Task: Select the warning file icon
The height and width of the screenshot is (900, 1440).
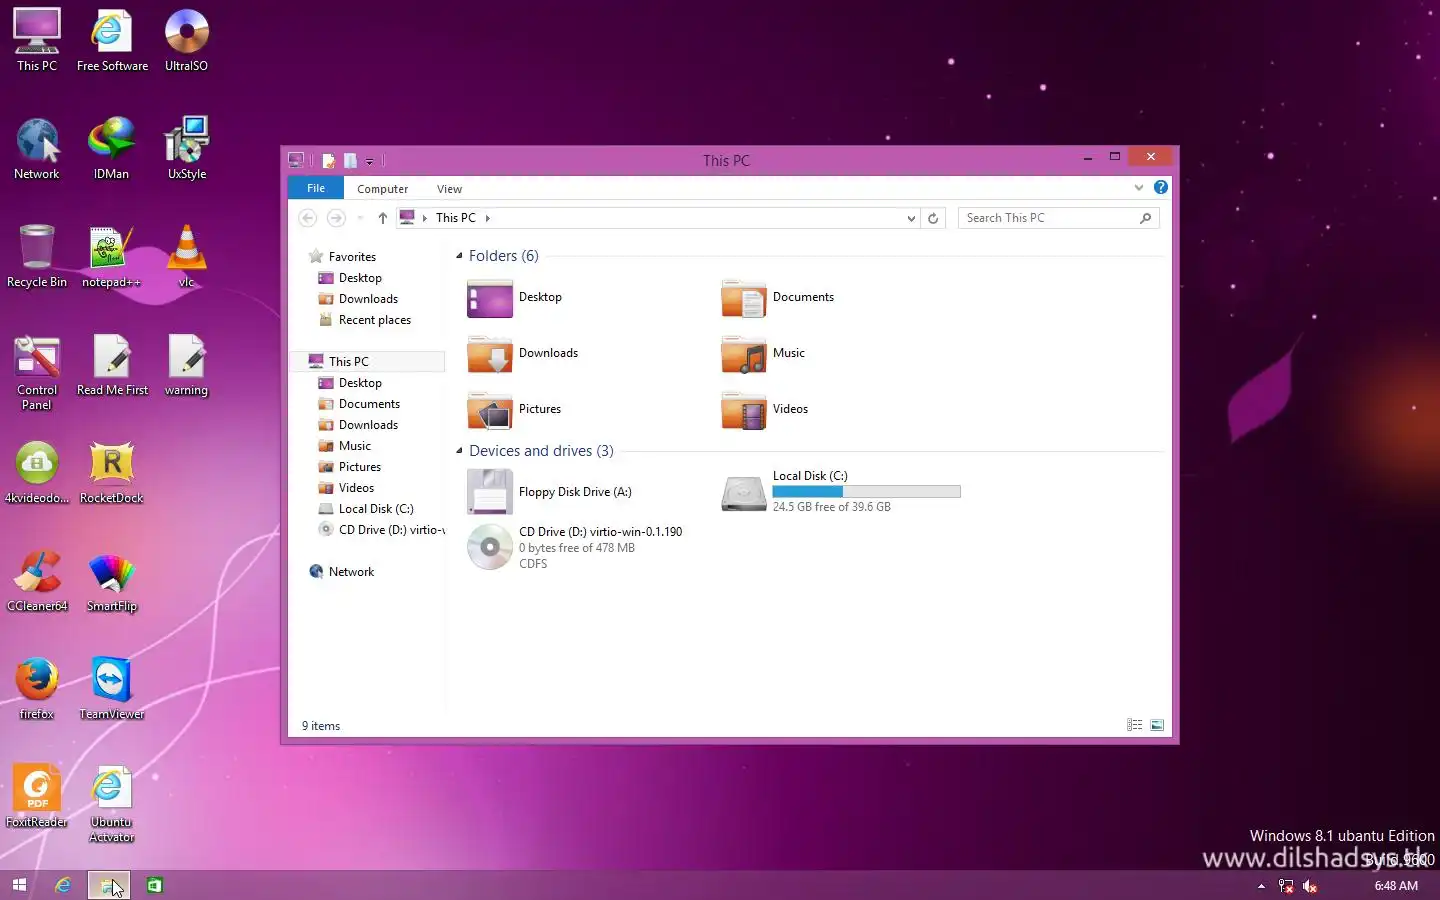Action: click(186, 364)
